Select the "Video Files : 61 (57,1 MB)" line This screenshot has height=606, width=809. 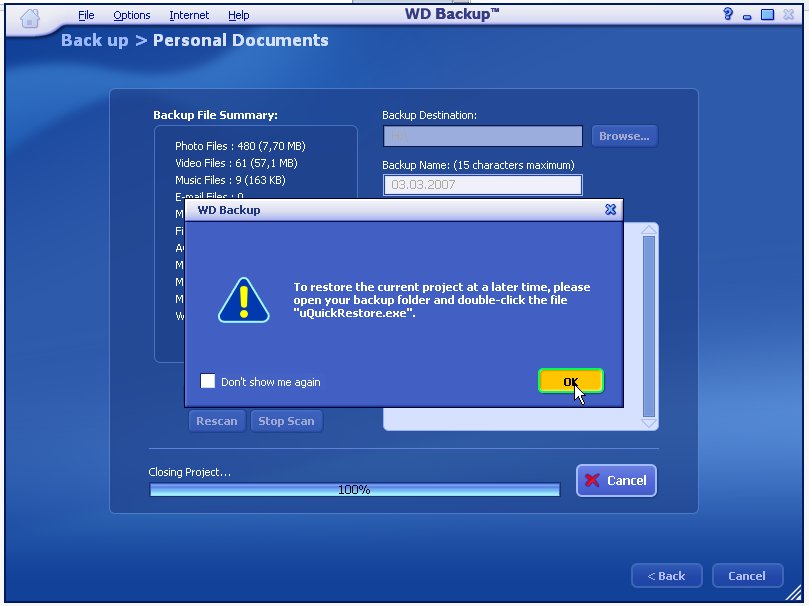pyautogui.click(x=236, y=163)
